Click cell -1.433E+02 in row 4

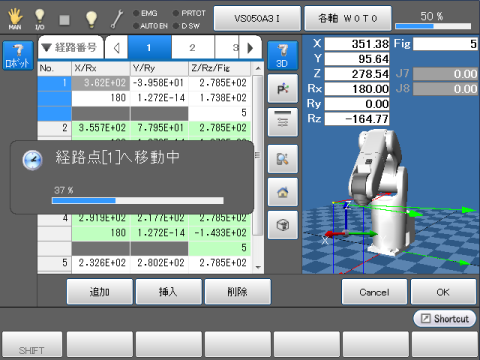(220, 233)
